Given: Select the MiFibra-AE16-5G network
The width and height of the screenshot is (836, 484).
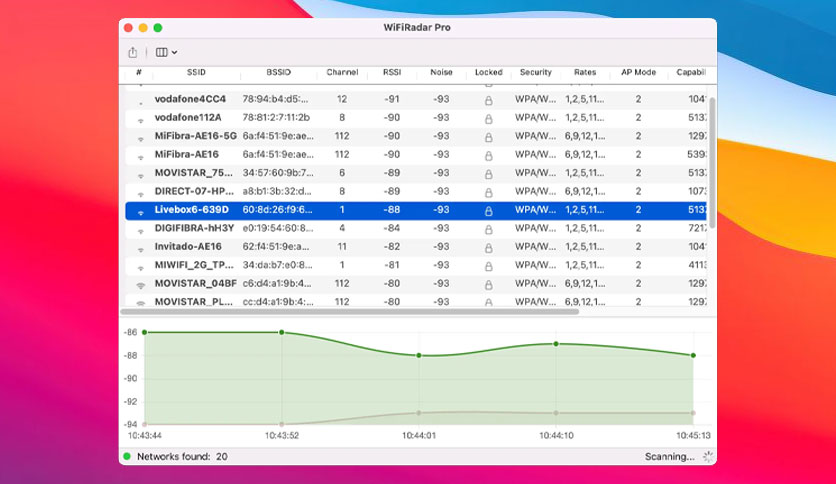Looking at the screenshot, I should click(416, 136).
